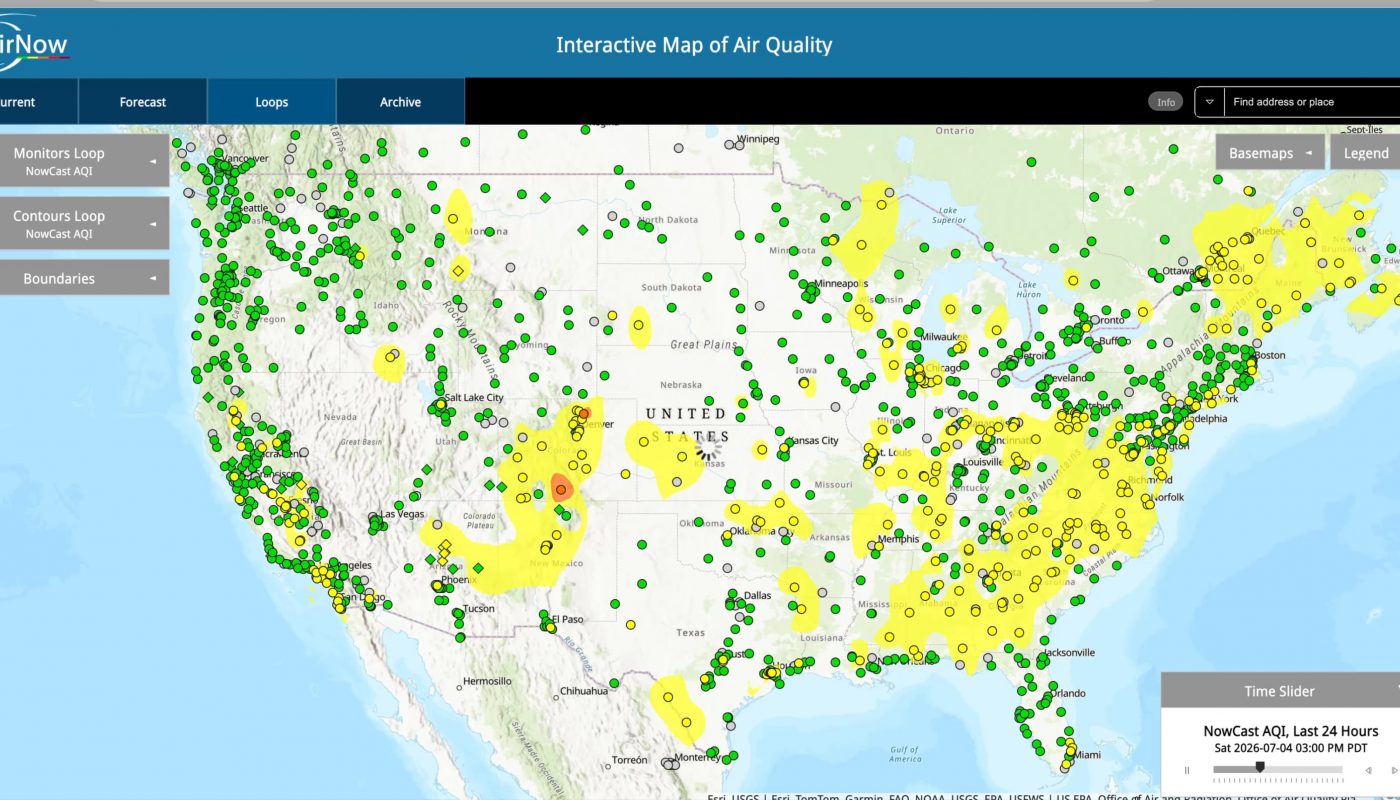Image resolution: width=1400 pixels, height=800 pixels.
Task: Click the Info button
Action: [1165, 102]
